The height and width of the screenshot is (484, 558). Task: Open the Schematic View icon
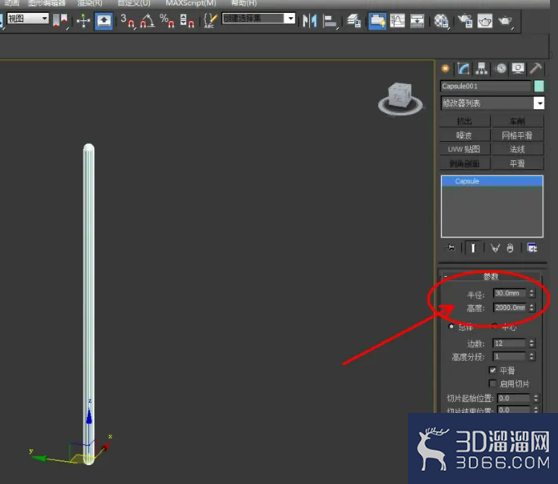point(417,21)
